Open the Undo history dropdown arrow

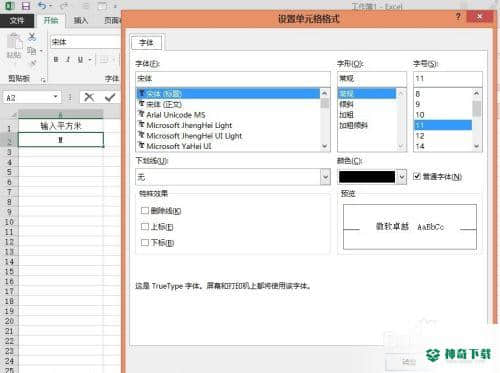click(x=50, y=6)
